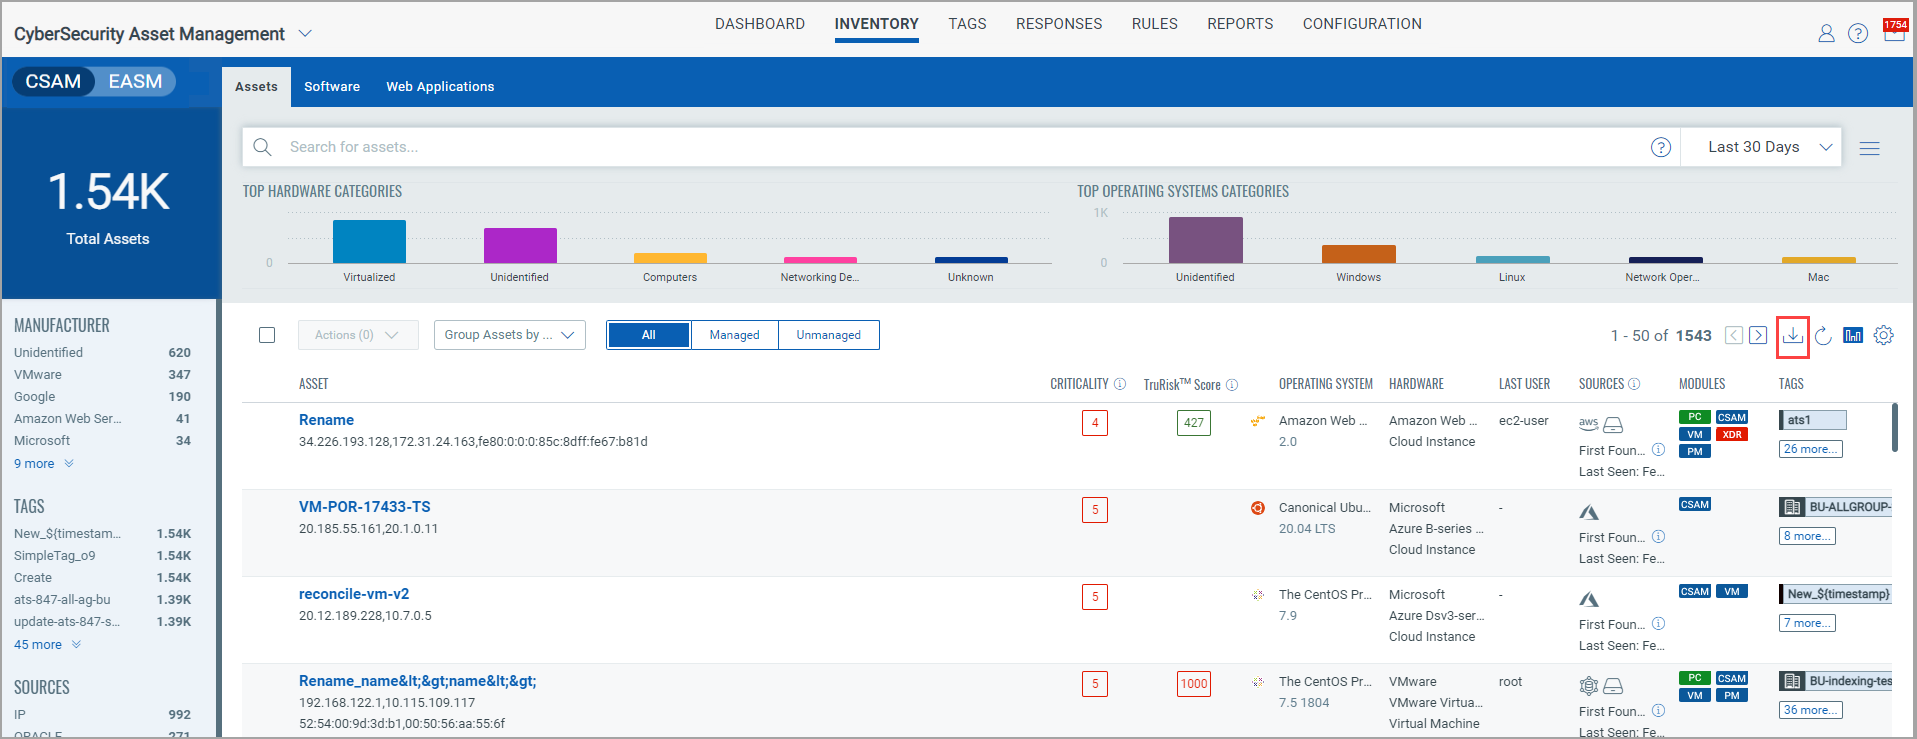The width and height of the screenshot is (1917, 739).
Task: Open the REPORTS menu
Action: 1240,24
